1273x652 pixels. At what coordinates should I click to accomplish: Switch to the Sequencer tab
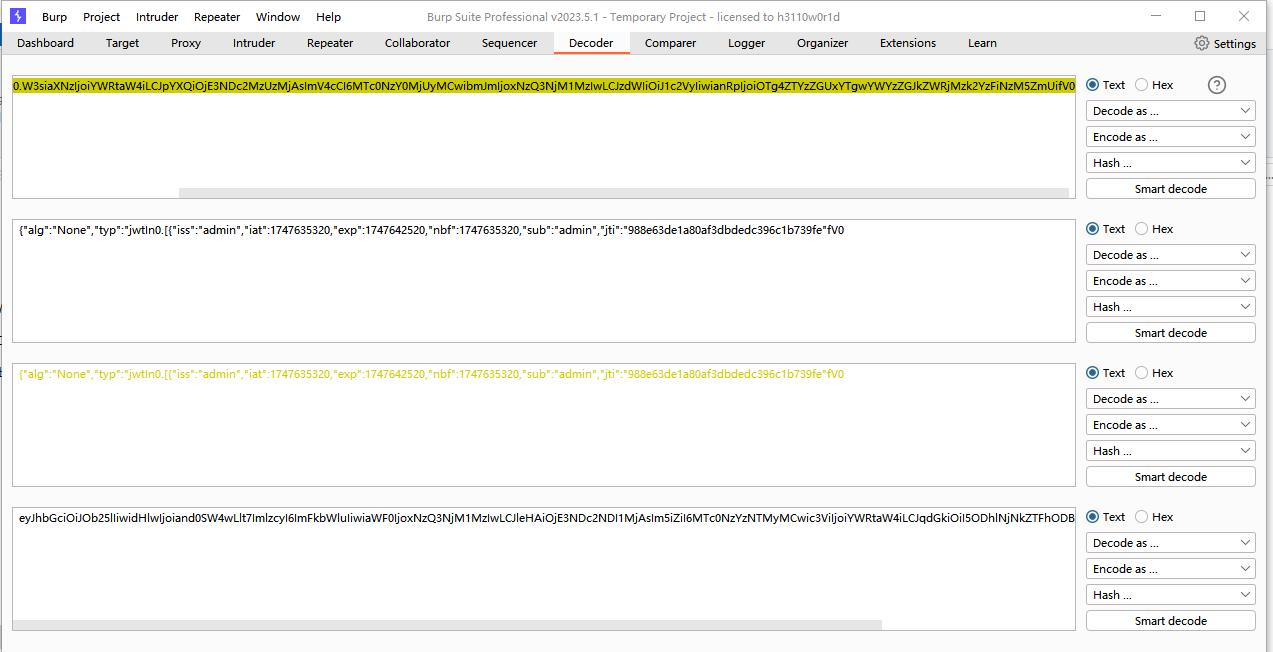[509, 43]
